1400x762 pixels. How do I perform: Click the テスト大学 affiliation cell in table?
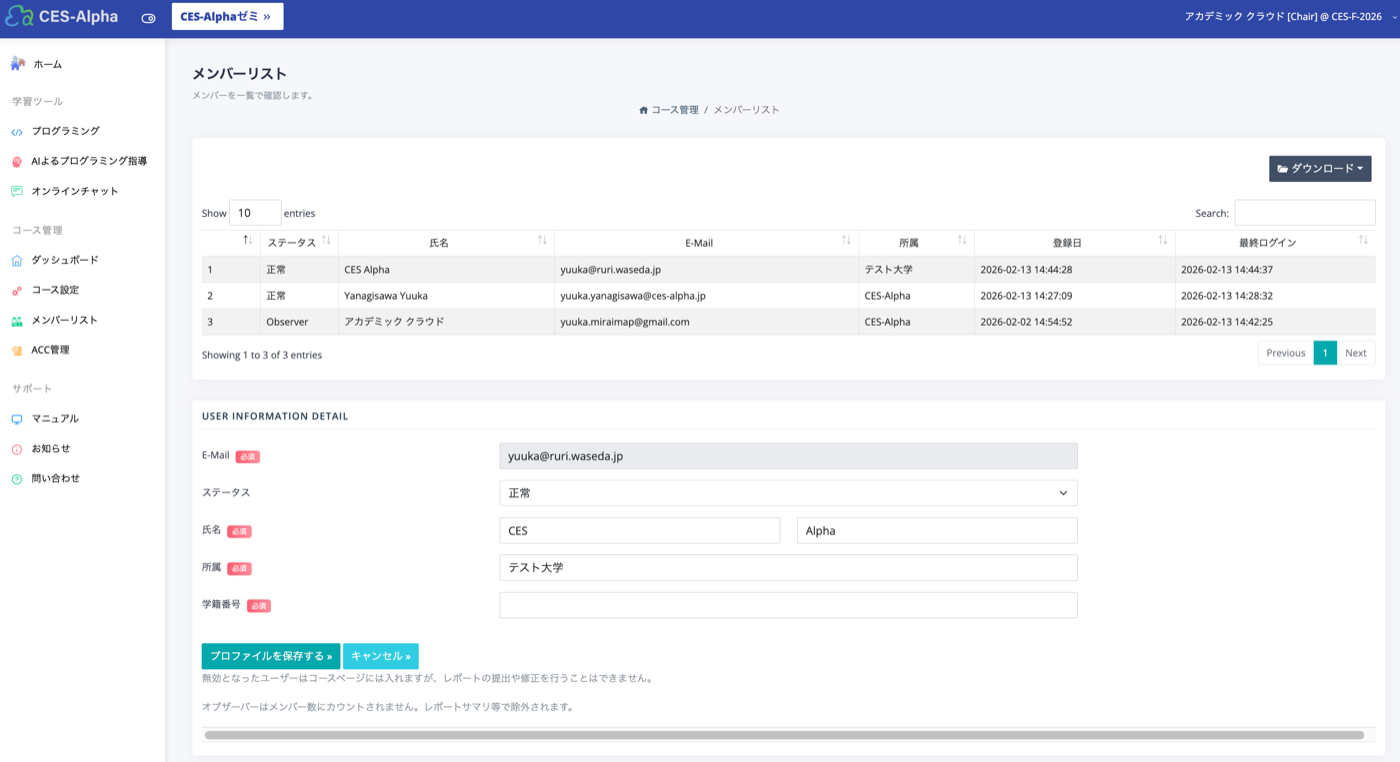(x=916, y=270)
